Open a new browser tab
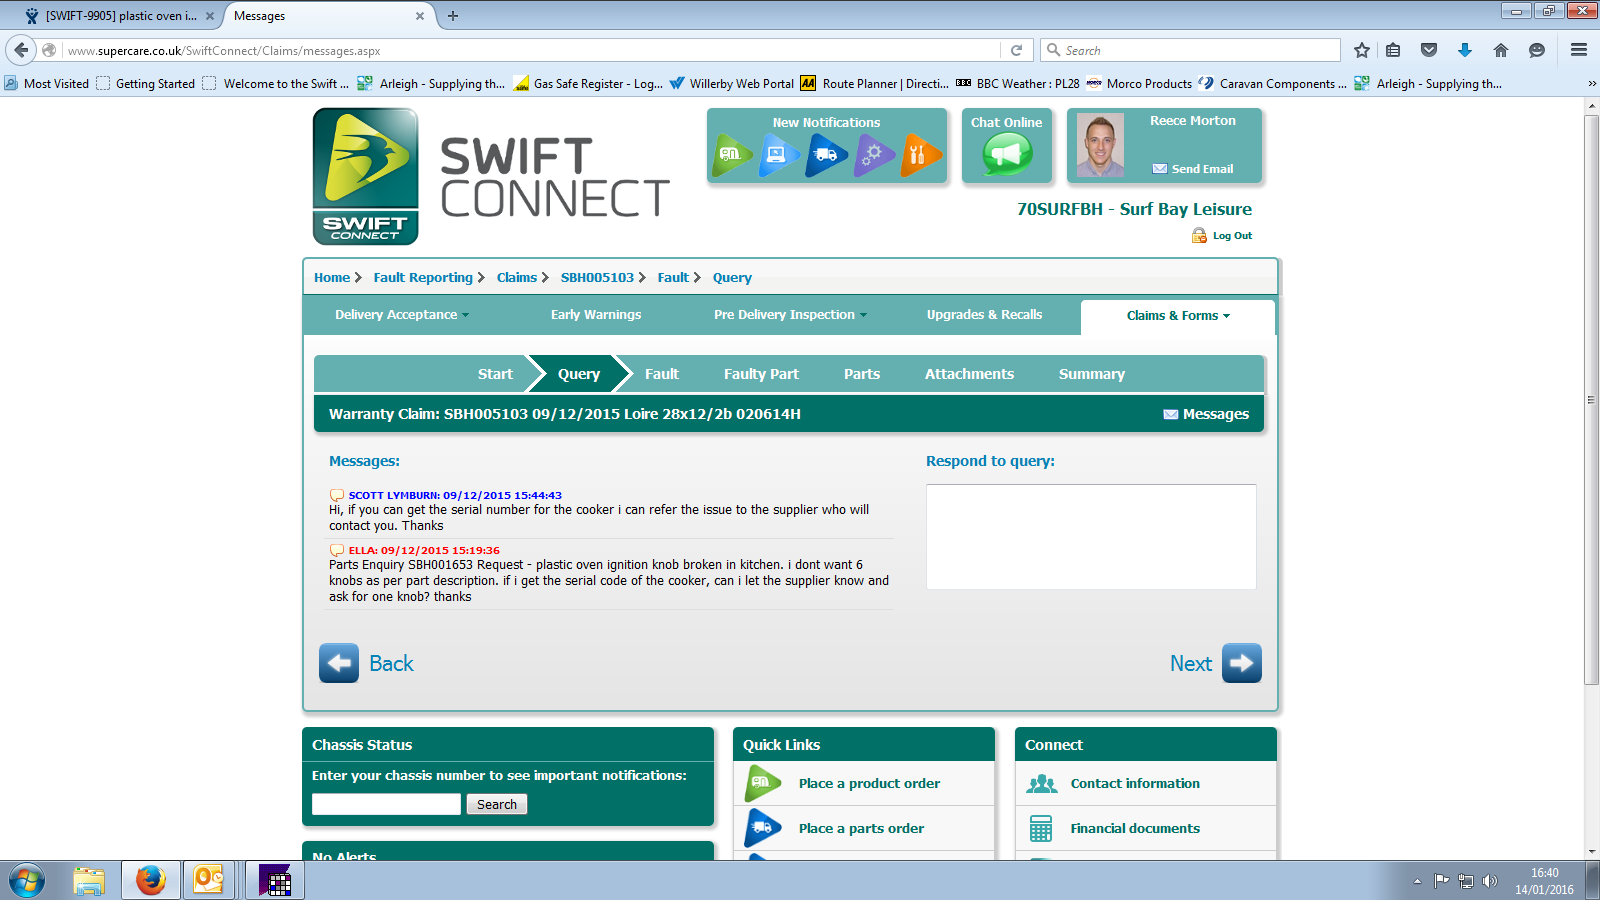The image size is (1600, 900). point(453,16)
